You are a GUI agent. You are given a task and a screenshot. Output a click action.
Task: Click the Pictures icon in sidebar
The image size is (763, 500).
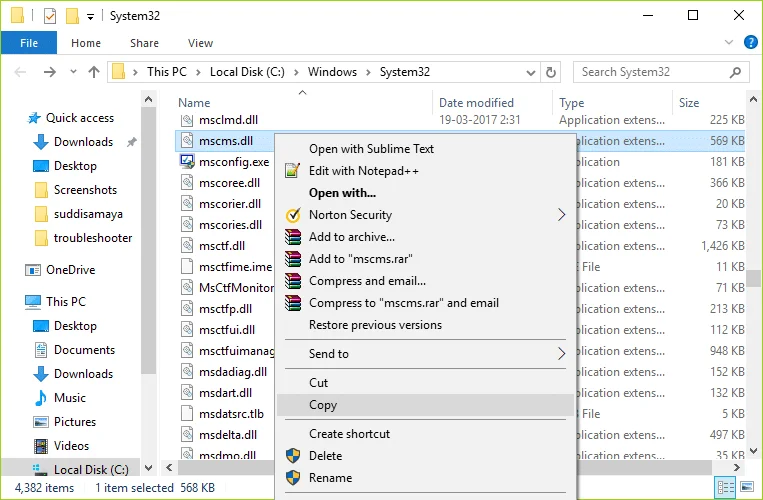[x=41, y=422]
